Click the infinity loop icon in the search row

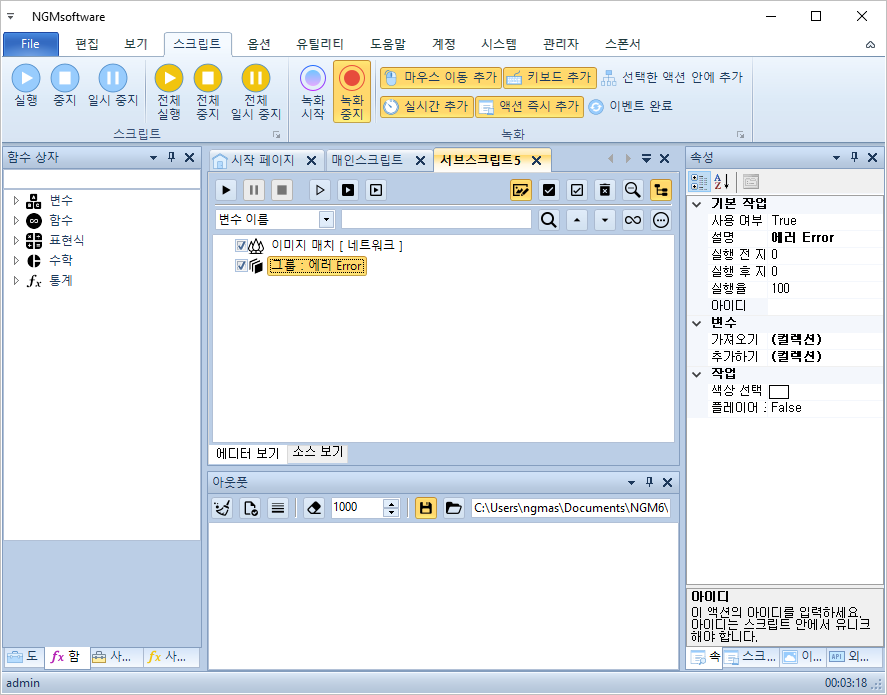(x=632, y=219)
